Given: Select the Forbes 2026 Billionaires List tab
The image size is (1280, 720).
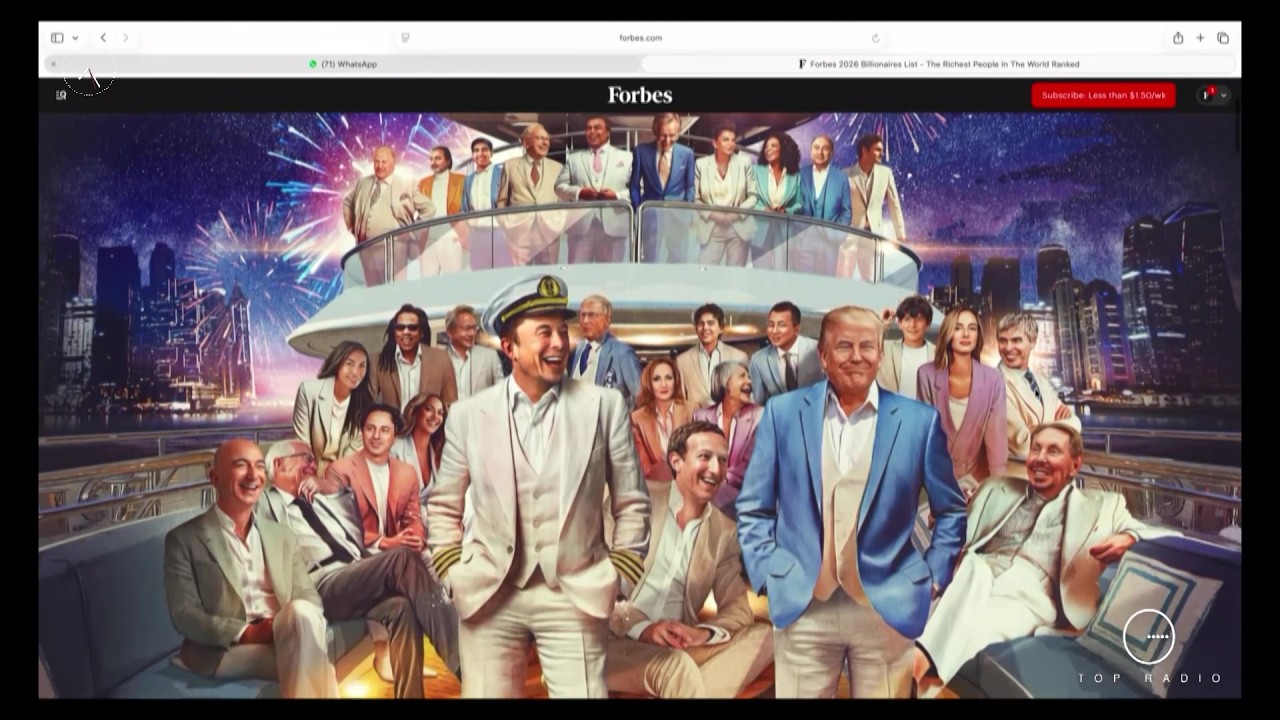Looking at the screenshot, I should [940, 64].
